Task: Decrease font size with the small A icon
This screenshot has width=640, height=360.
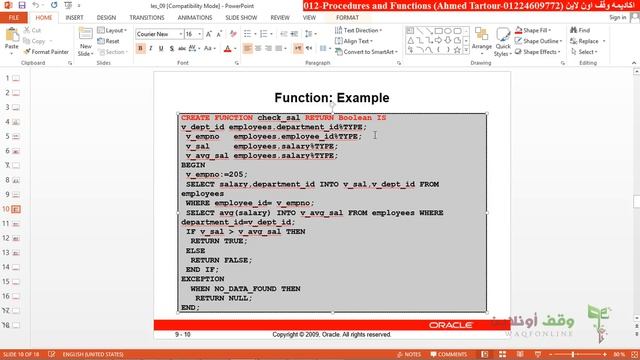Action: (219, 34)
